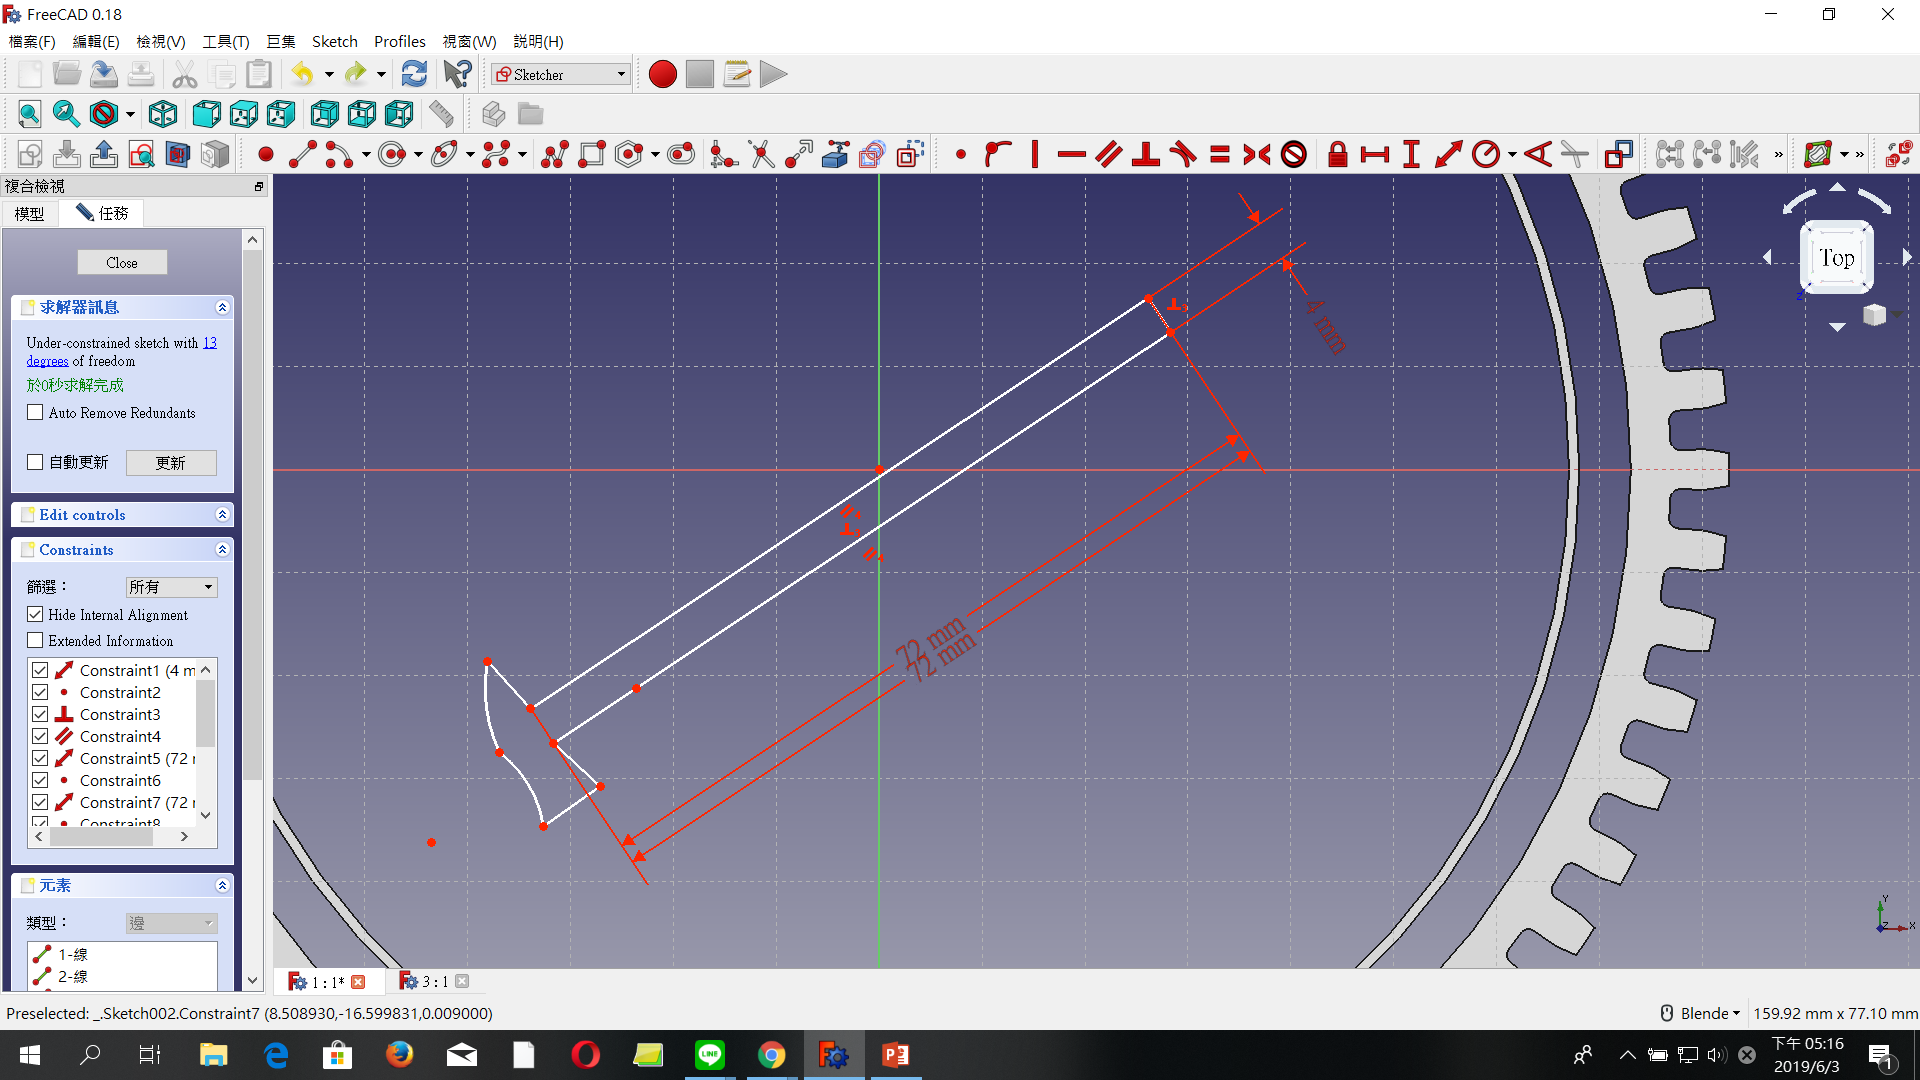Apply vertical distance constraint
The image size is (1920, 1080).
[x=1411, y=154]
